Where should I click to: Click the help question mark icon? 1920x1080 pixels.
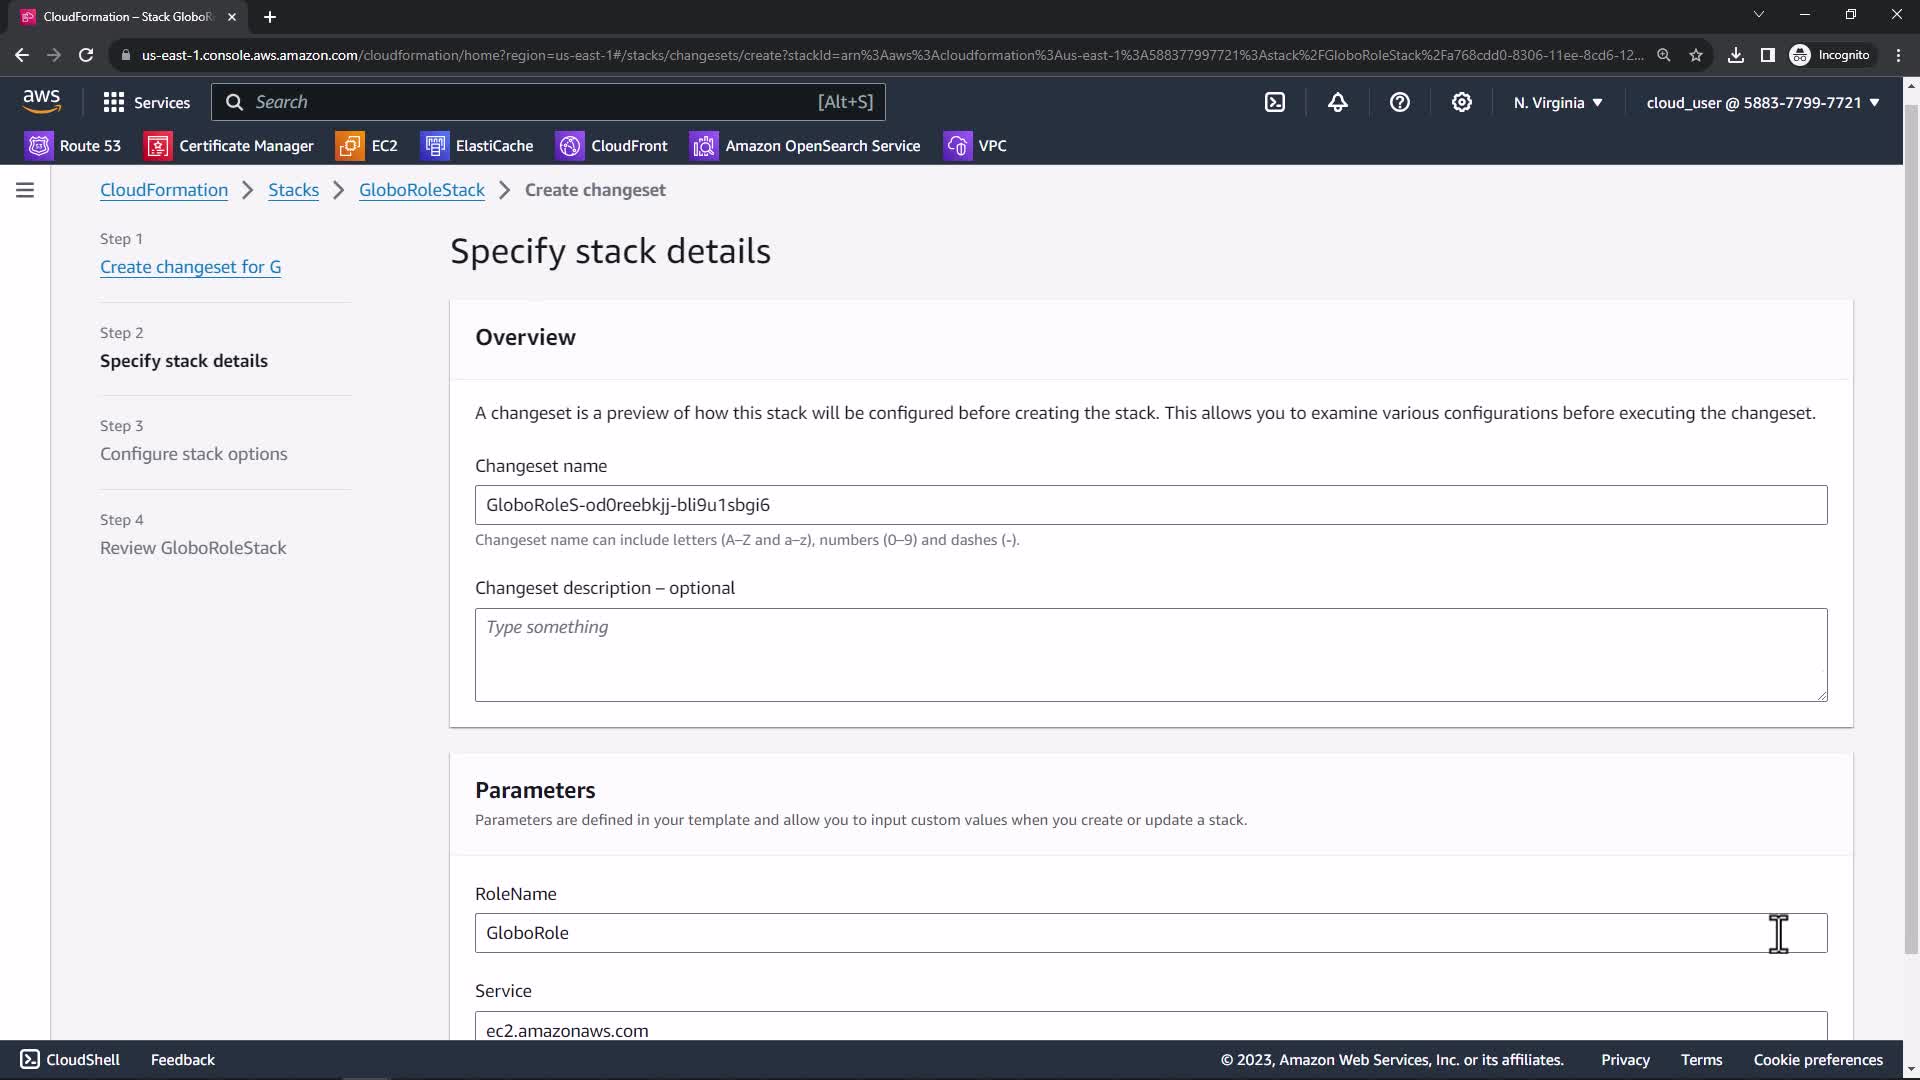tap(1399, 102)
